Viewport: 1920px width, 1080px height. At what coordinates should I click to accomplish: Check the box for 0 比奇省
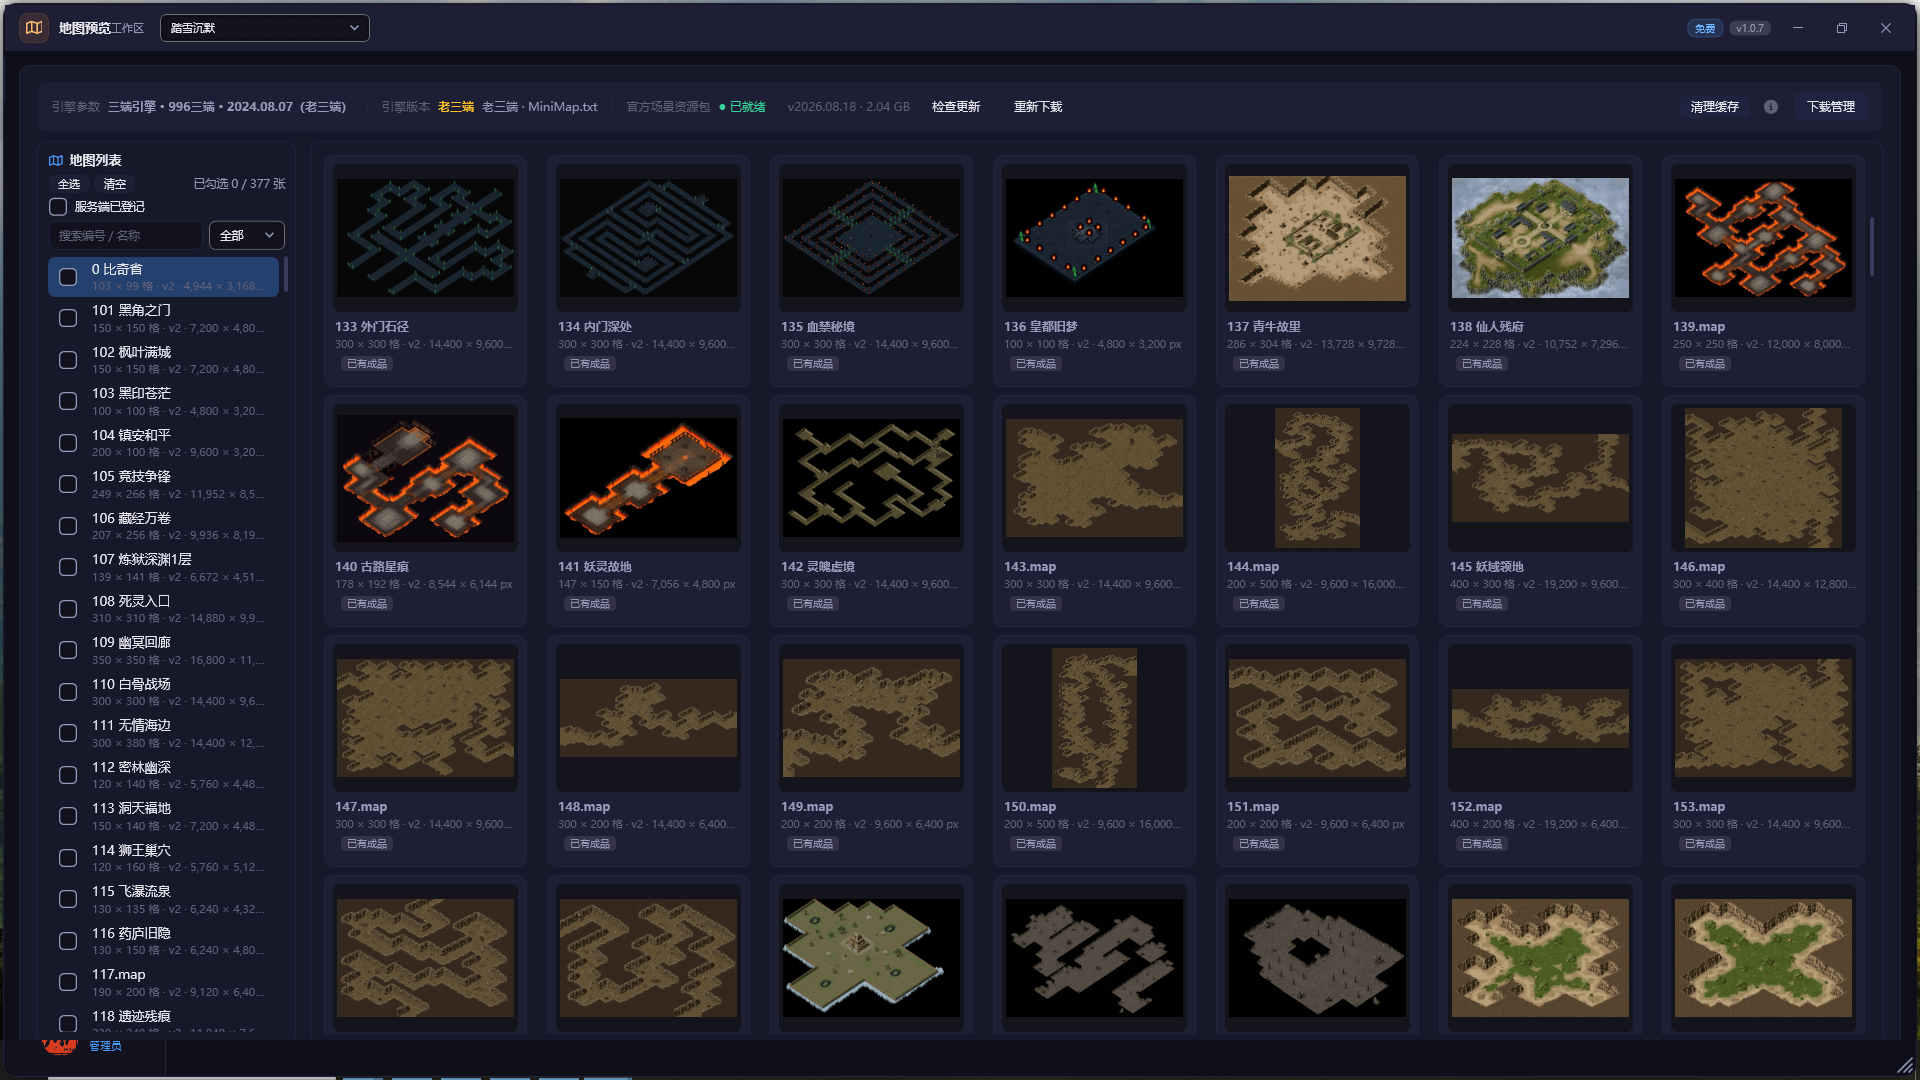coord(68,277)
